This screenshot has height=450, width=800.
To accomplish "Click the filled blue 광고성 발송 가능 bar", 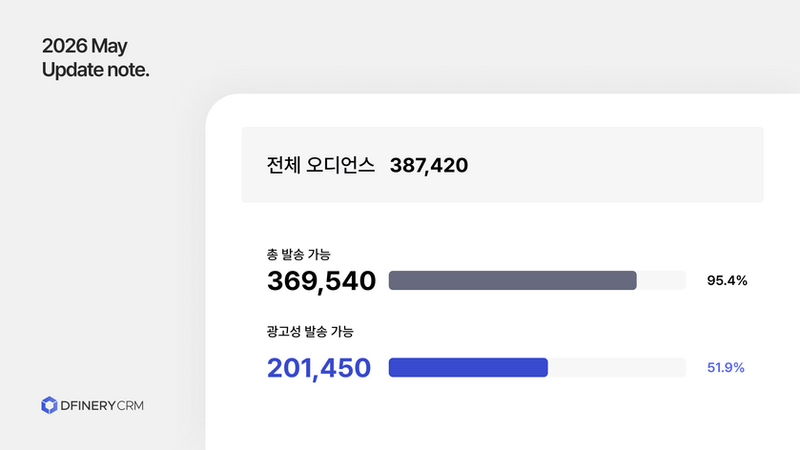I will (x=468, y=367).
